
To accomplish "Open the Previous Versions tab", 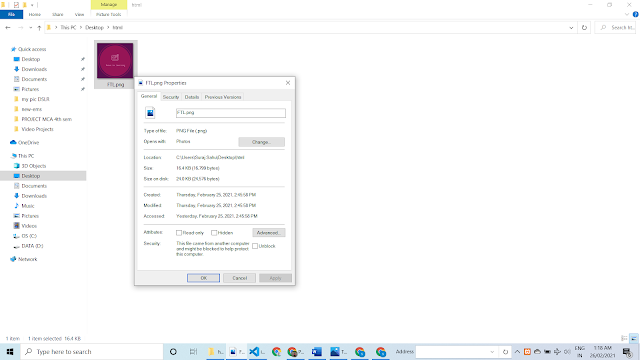I will tap(223, 97).
